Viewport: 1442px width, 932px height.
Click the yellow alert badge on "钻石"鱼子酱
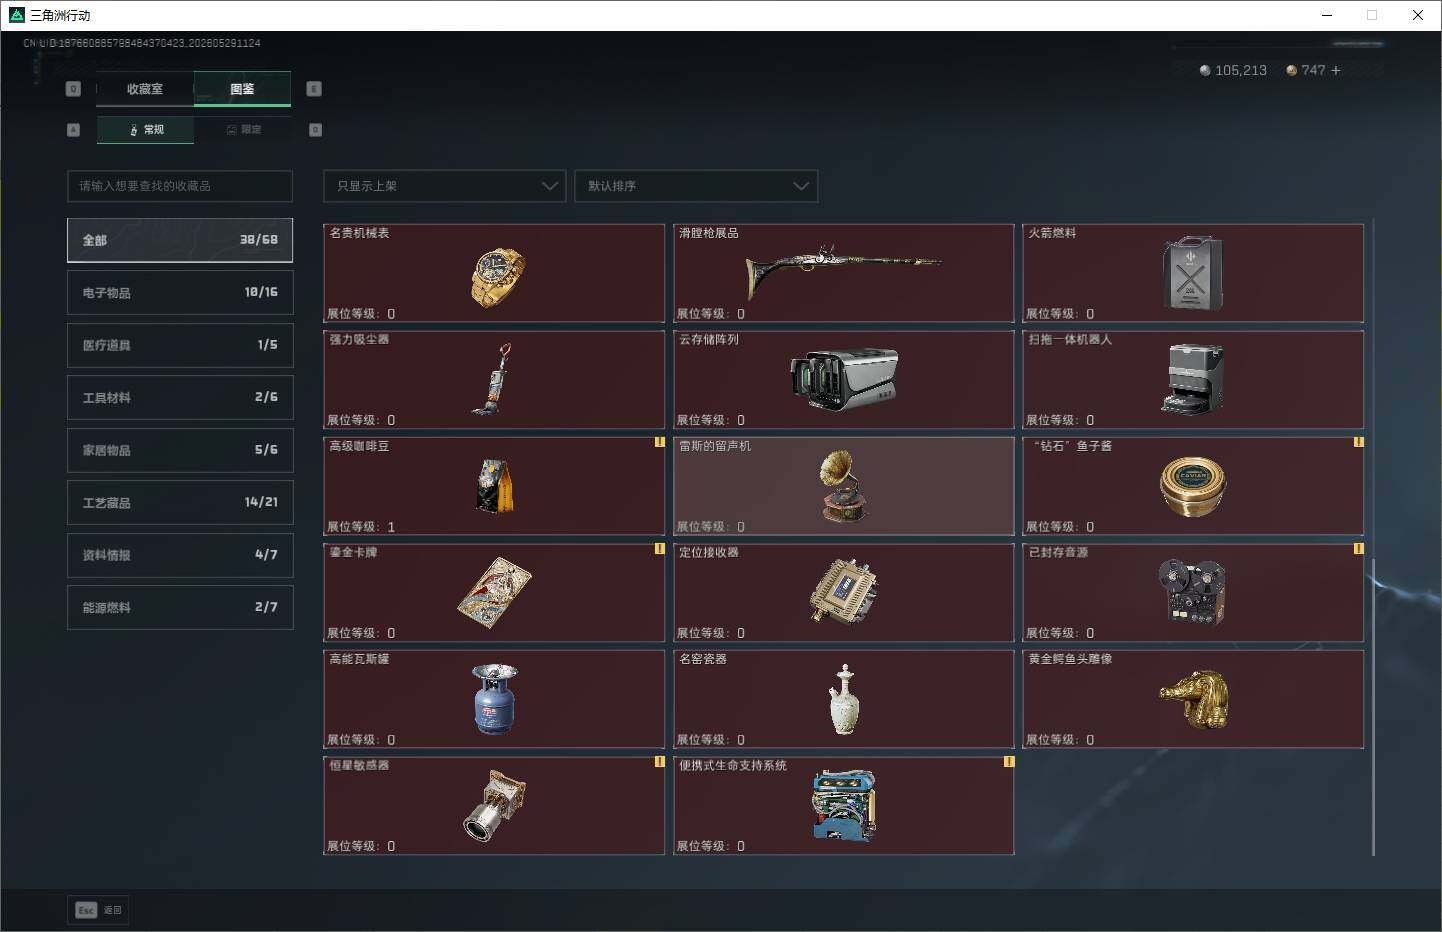pyautogui.click(x=1358, y=442)
